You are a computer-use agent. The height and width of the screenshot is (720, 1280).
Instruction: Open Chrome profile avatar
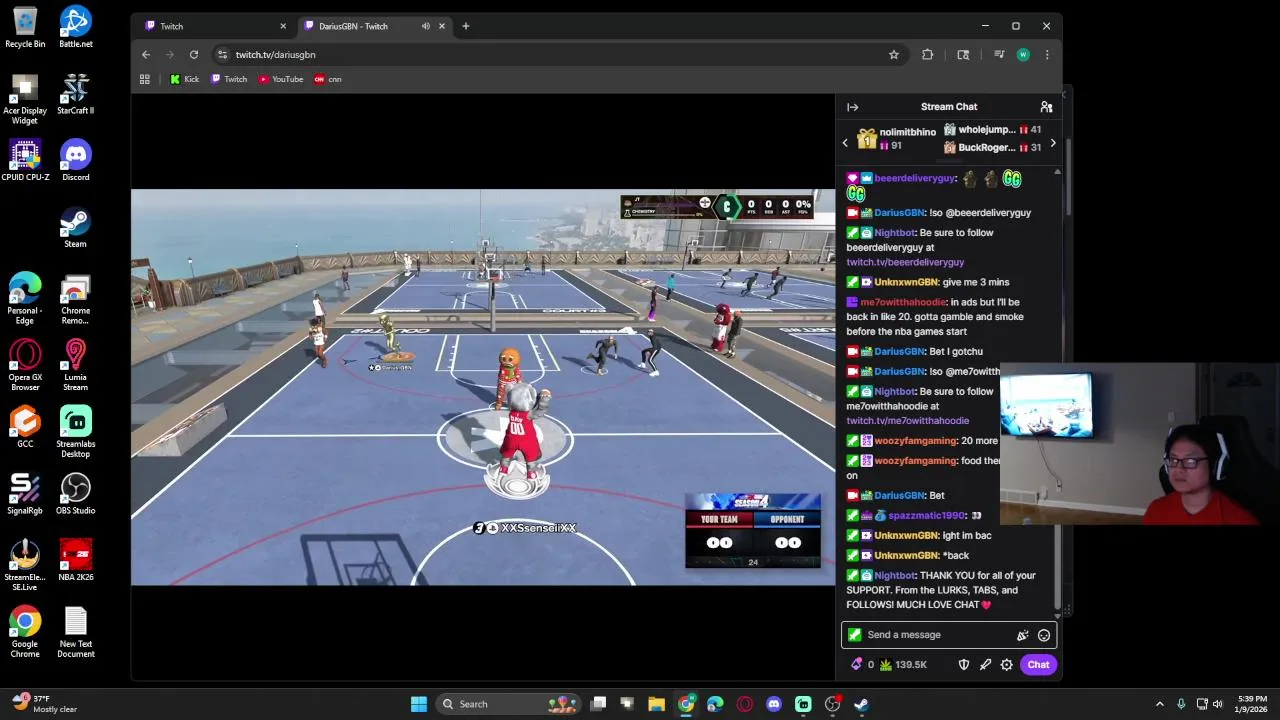pos(1023,55)
